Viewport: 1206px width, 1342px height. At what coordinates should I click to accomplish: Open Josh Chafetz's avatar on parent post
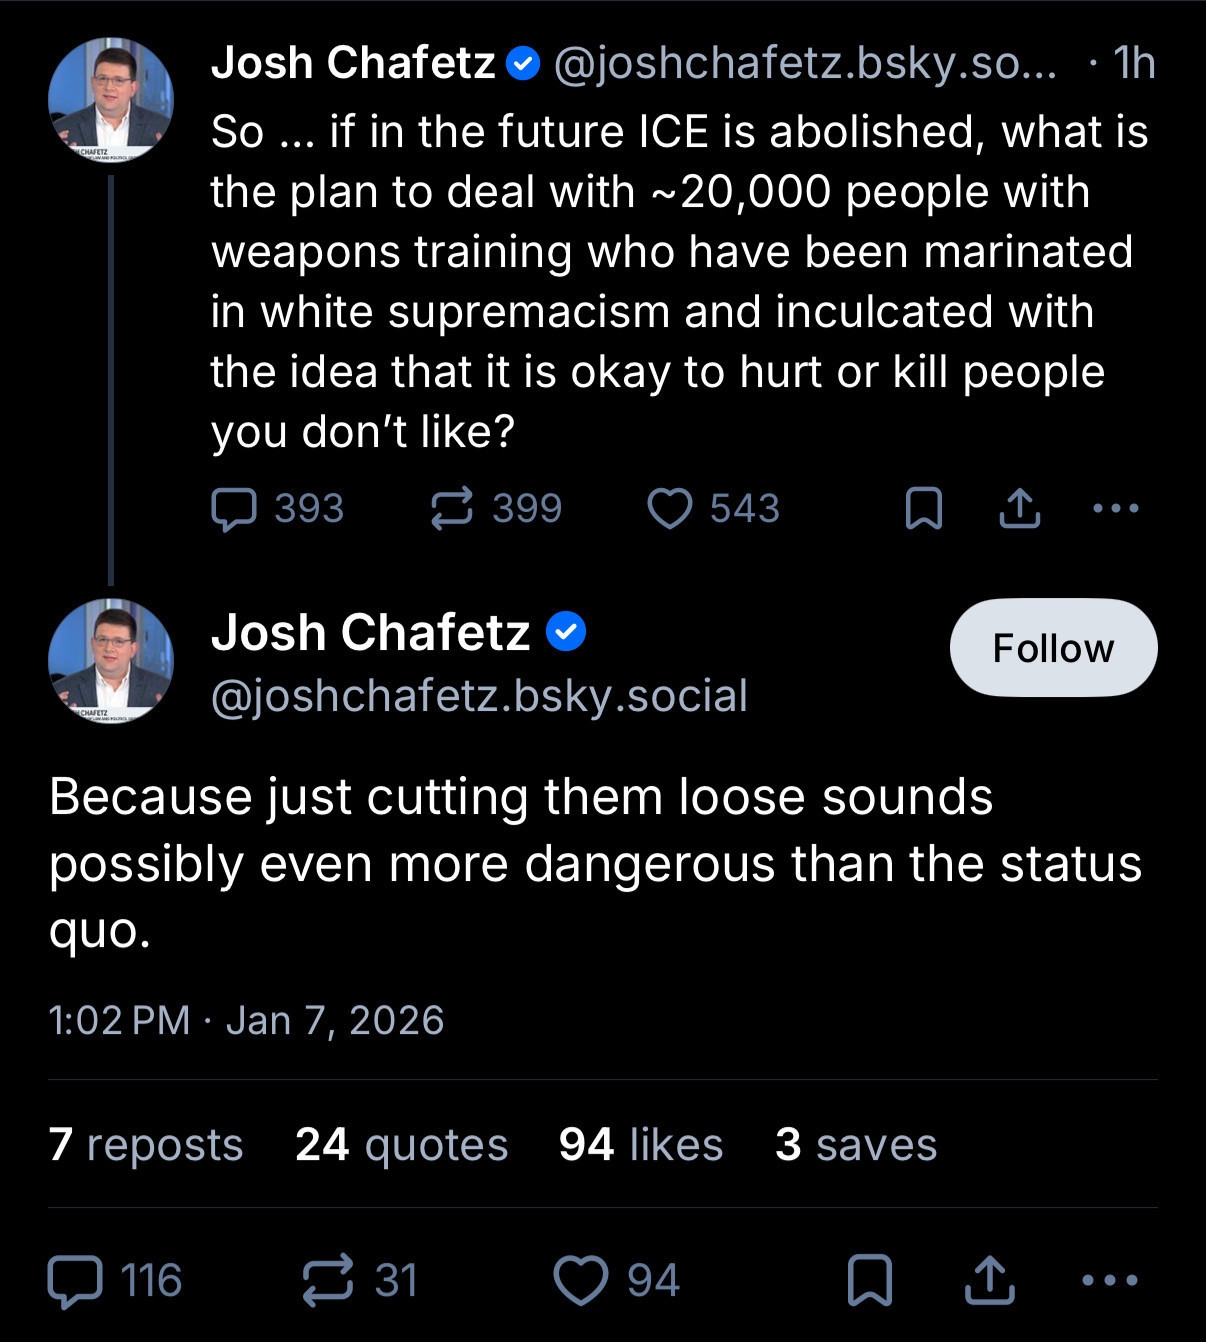click(x=111, y=101)
